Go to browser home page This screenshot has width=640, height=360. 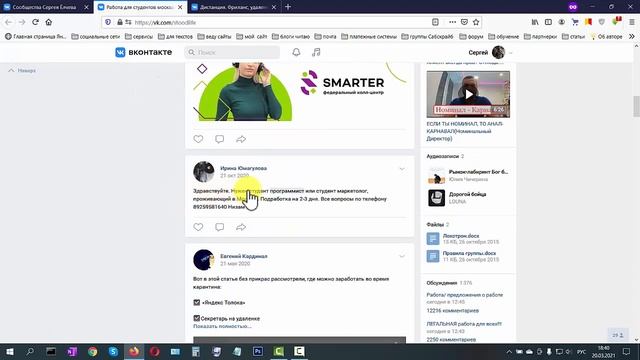coord(49,22)
